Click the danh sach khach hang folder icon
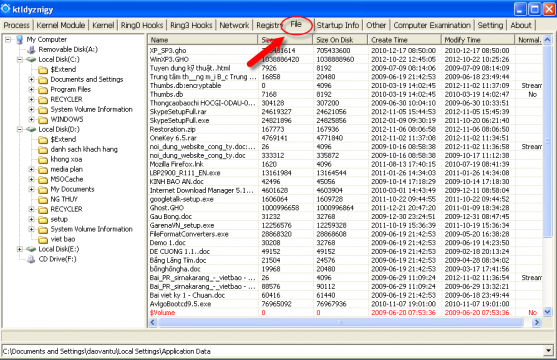The width and height of the screenshot is (557, 360). (43, 150)
